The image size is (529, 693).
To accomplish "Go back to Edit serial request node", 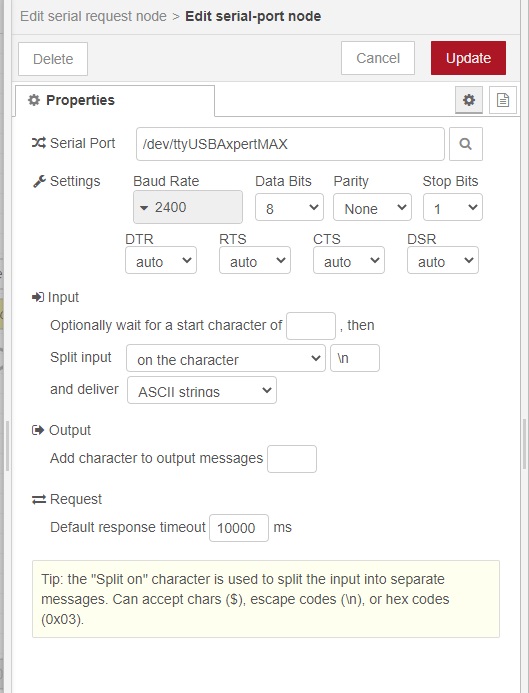I will point(93,16).
